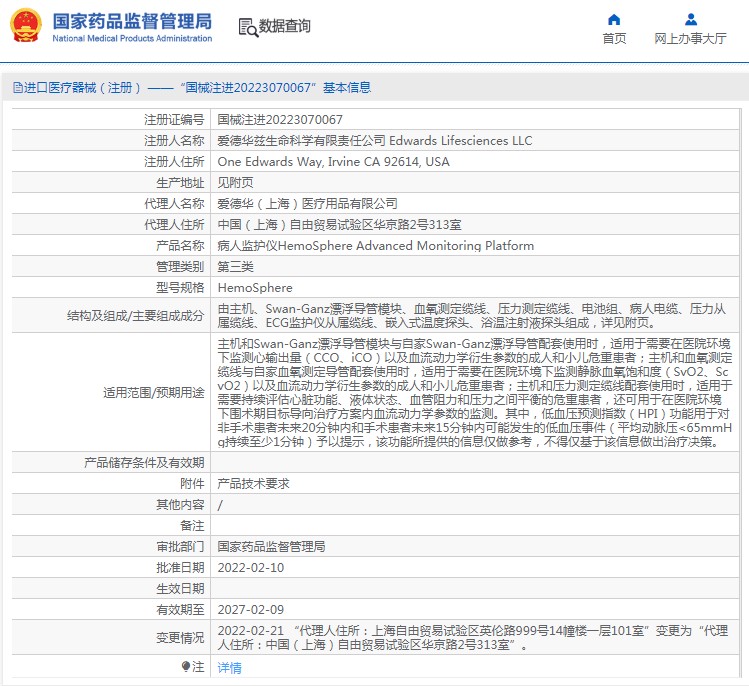Image resolution: width=749 pixels, height=686 pixels.
Task: Select agent name 爱德华（上海）医疗用品有限公司
Action: click(307, 204)
